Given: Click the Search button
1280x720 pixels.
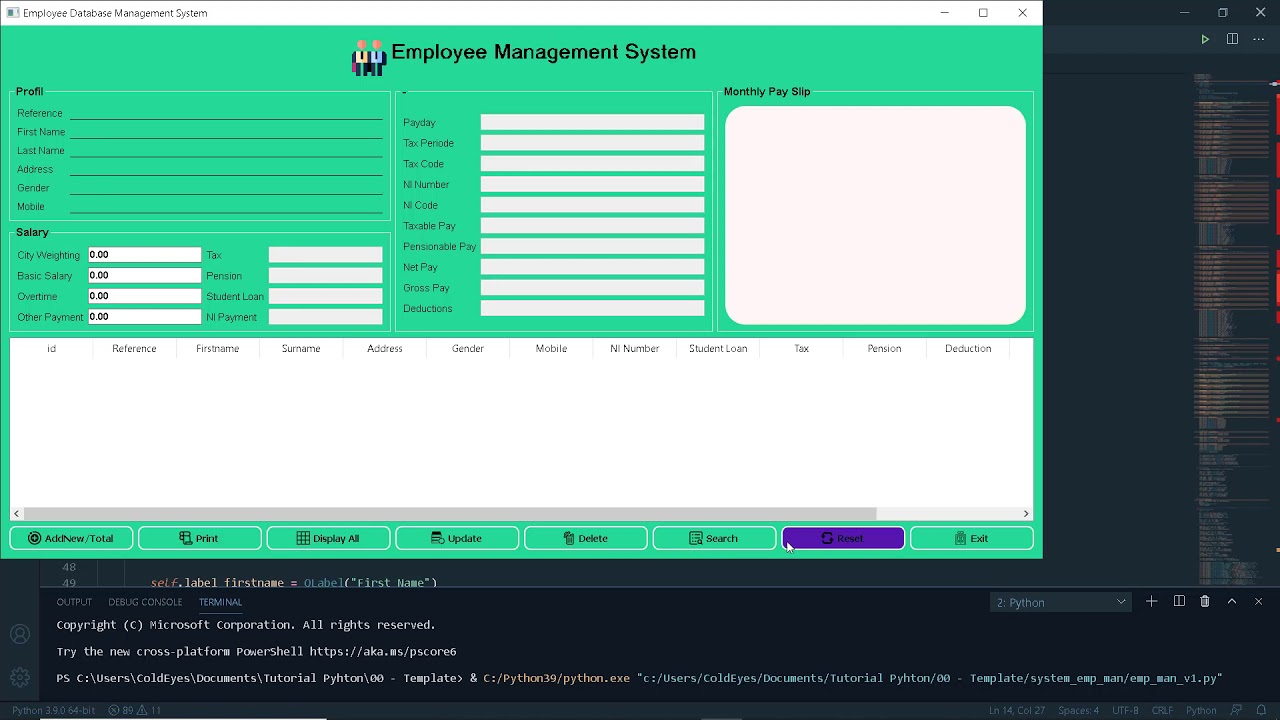Looking at the screenshot, I should [x=714, y=538].
